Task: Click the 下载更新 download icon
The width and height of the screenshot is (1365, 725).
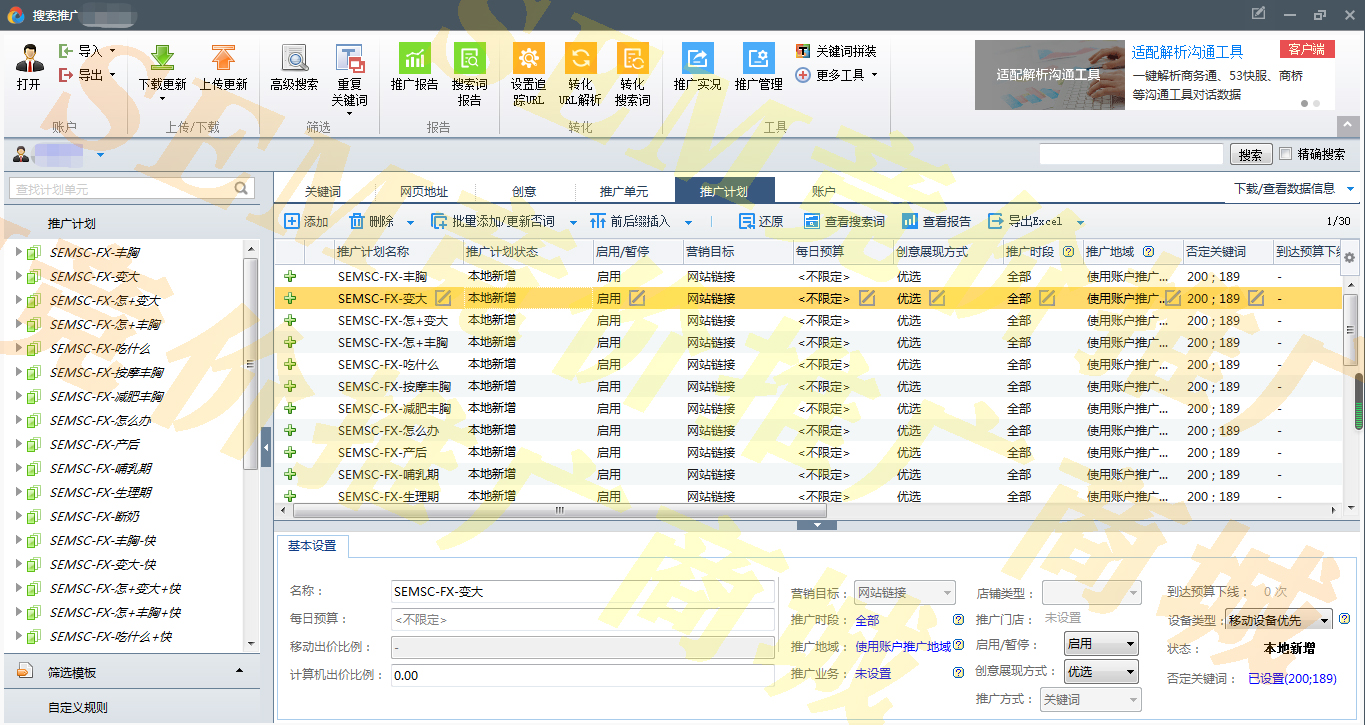Action: (162, 58)
